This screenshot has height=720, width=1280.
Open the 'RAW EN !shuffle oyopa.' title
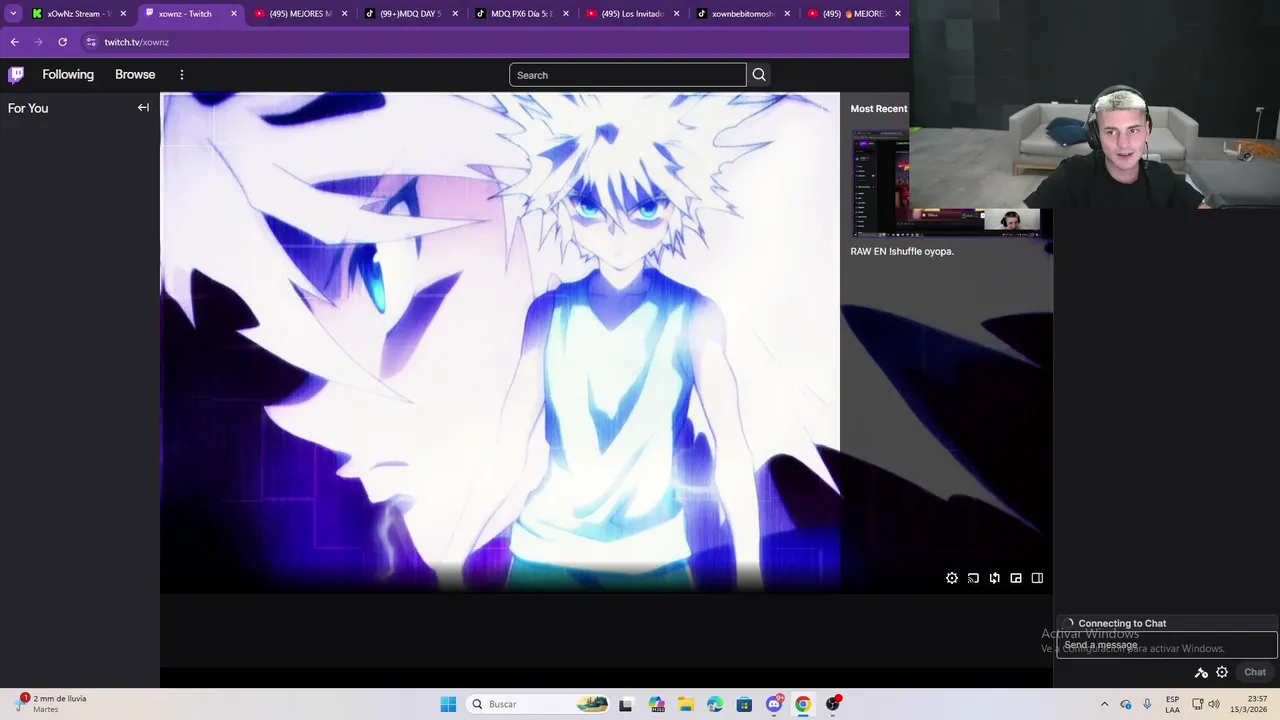pyautogui.click(x=902, y=251)
